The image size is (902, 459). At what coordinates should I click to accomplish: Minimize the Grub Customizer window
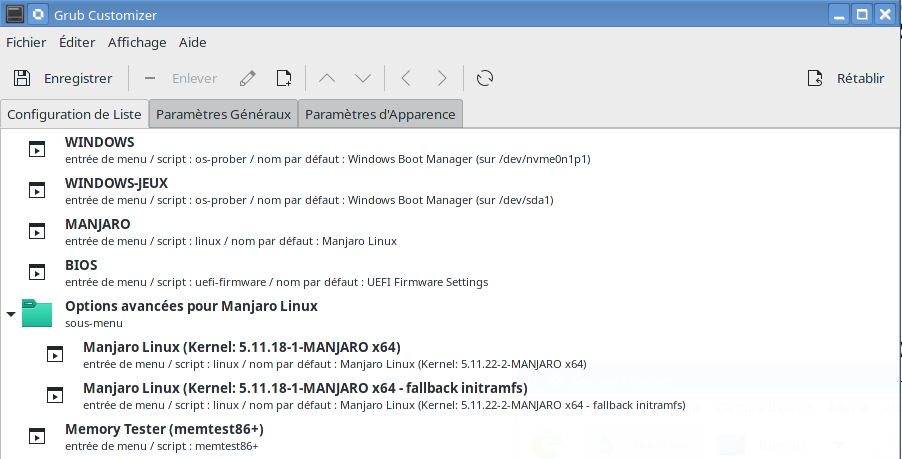[839, 14]
